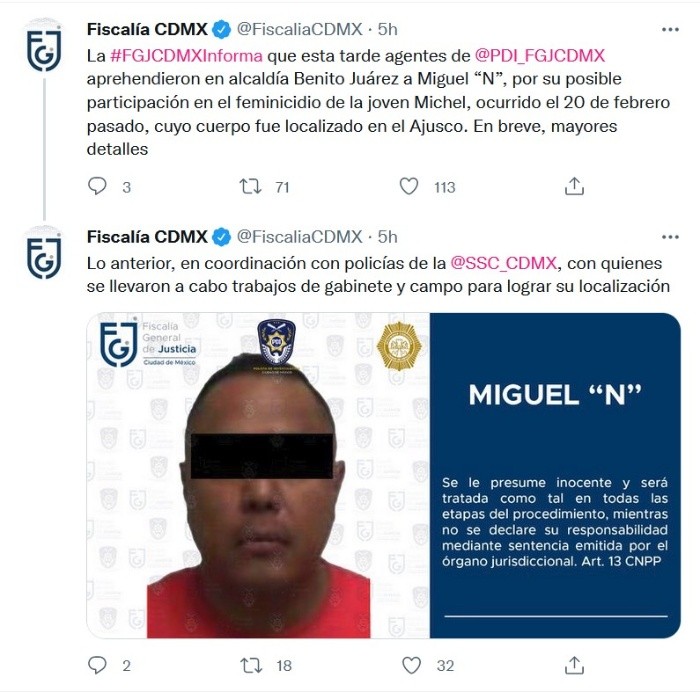
Task: Reply to the first Fiscalía CDMX tweet
Action: 97,186
